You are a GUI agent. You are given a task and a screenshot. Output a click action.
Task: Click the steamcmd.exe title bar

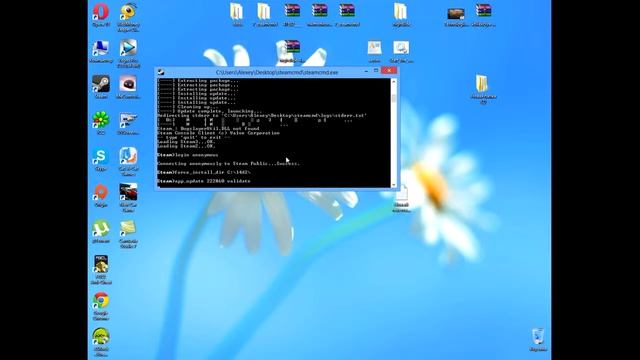[x=277, y=72]
